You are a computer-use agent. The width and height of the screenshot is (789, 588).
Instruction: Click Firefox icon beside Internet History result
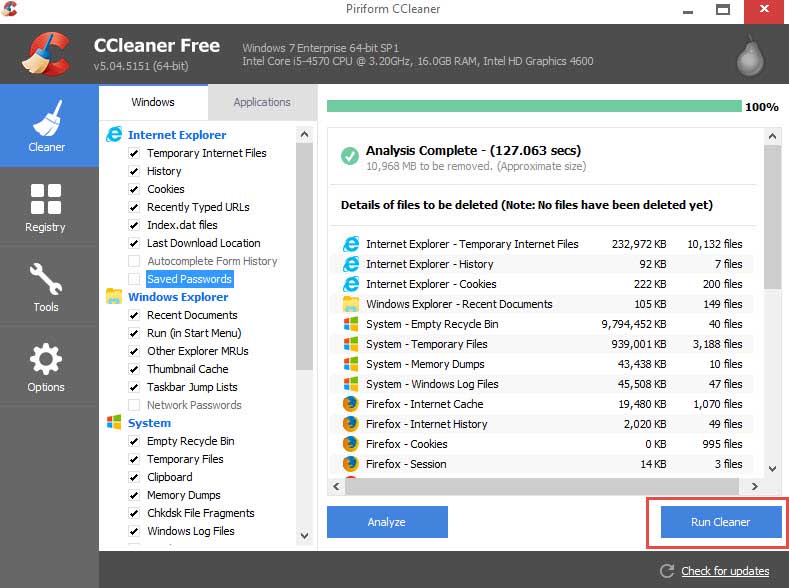(351, 424)
